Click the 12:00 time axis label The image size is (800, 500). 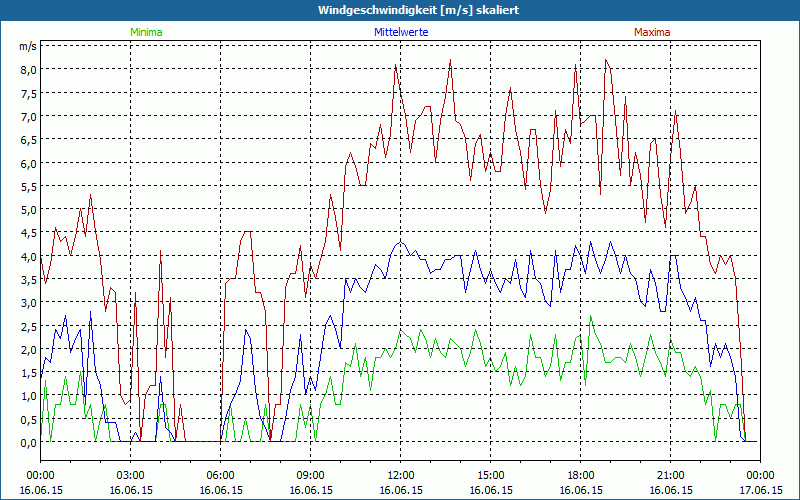[x=401, y=476]
